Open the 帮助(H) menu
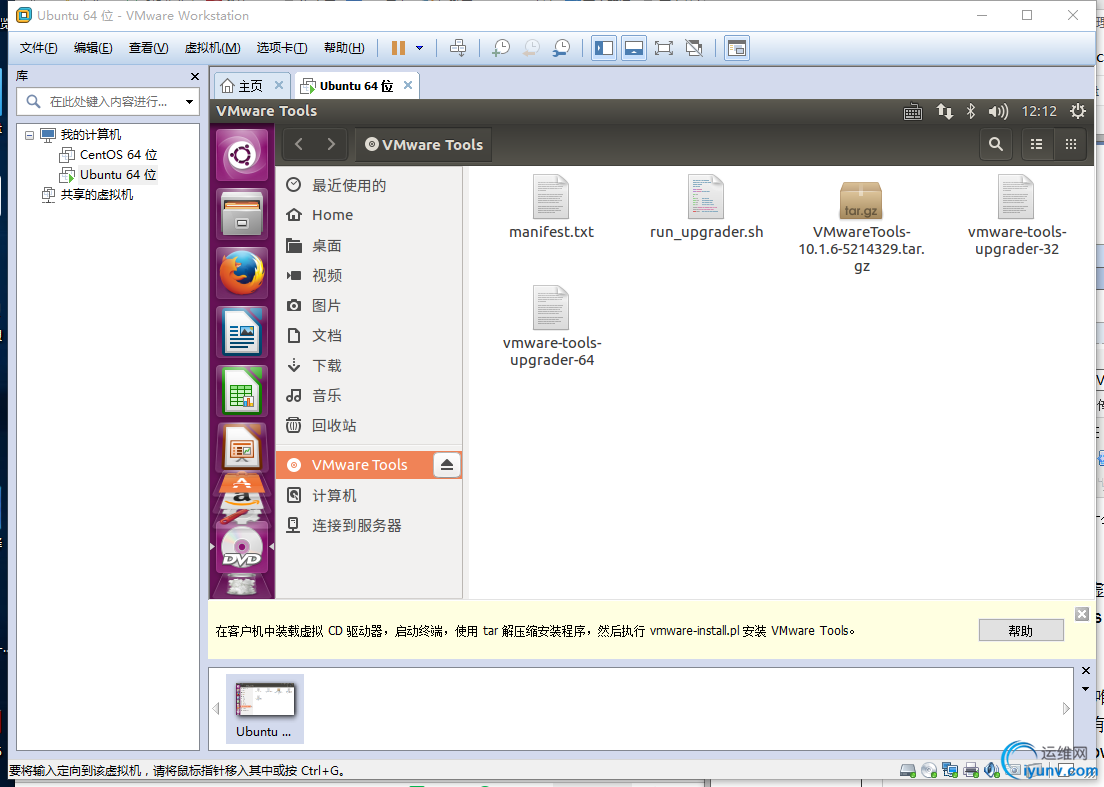The width and height of the screenshot is (1104, 787). click(x=344, y=48)
